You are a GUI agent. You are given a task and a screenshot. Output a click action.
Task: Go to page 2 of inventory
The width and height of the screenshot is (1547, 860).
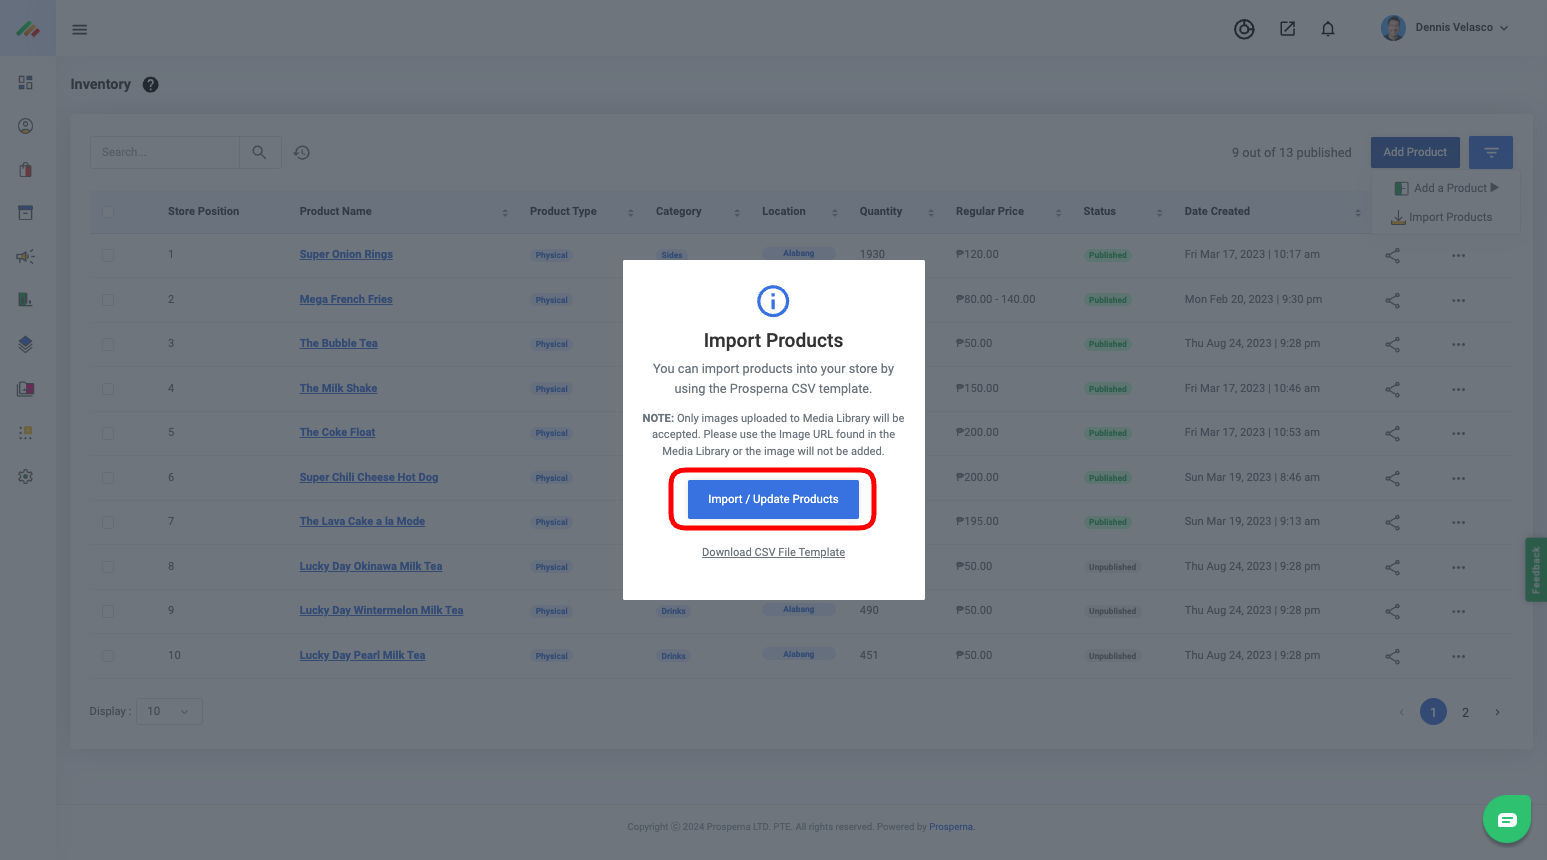(x=1465, y=712)
